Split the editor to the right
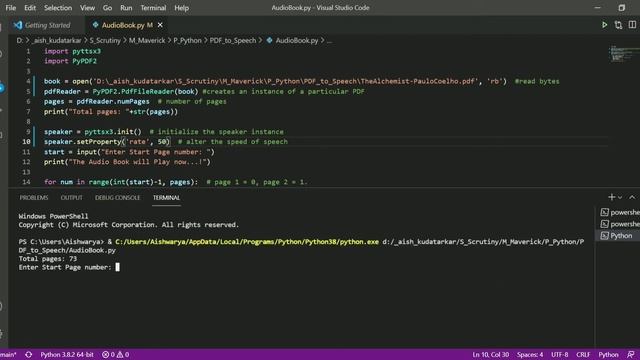The height and width of the screenshot is (360, 640). pyautogui.click(x=632, y=25)
